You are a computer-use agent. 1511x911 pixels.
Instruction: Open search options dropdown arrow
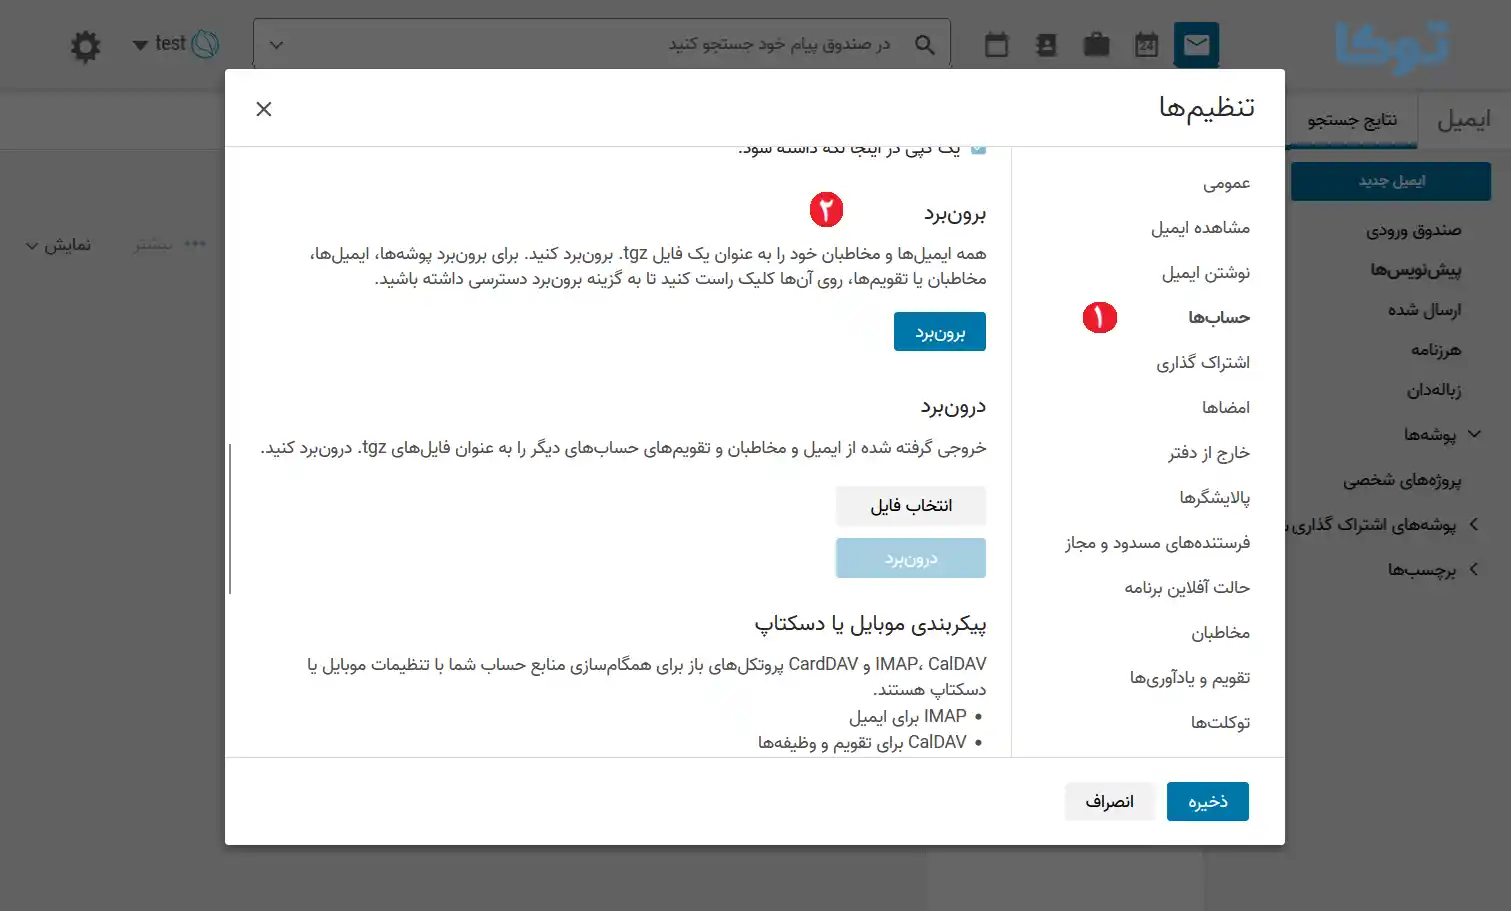coord(277,45)
